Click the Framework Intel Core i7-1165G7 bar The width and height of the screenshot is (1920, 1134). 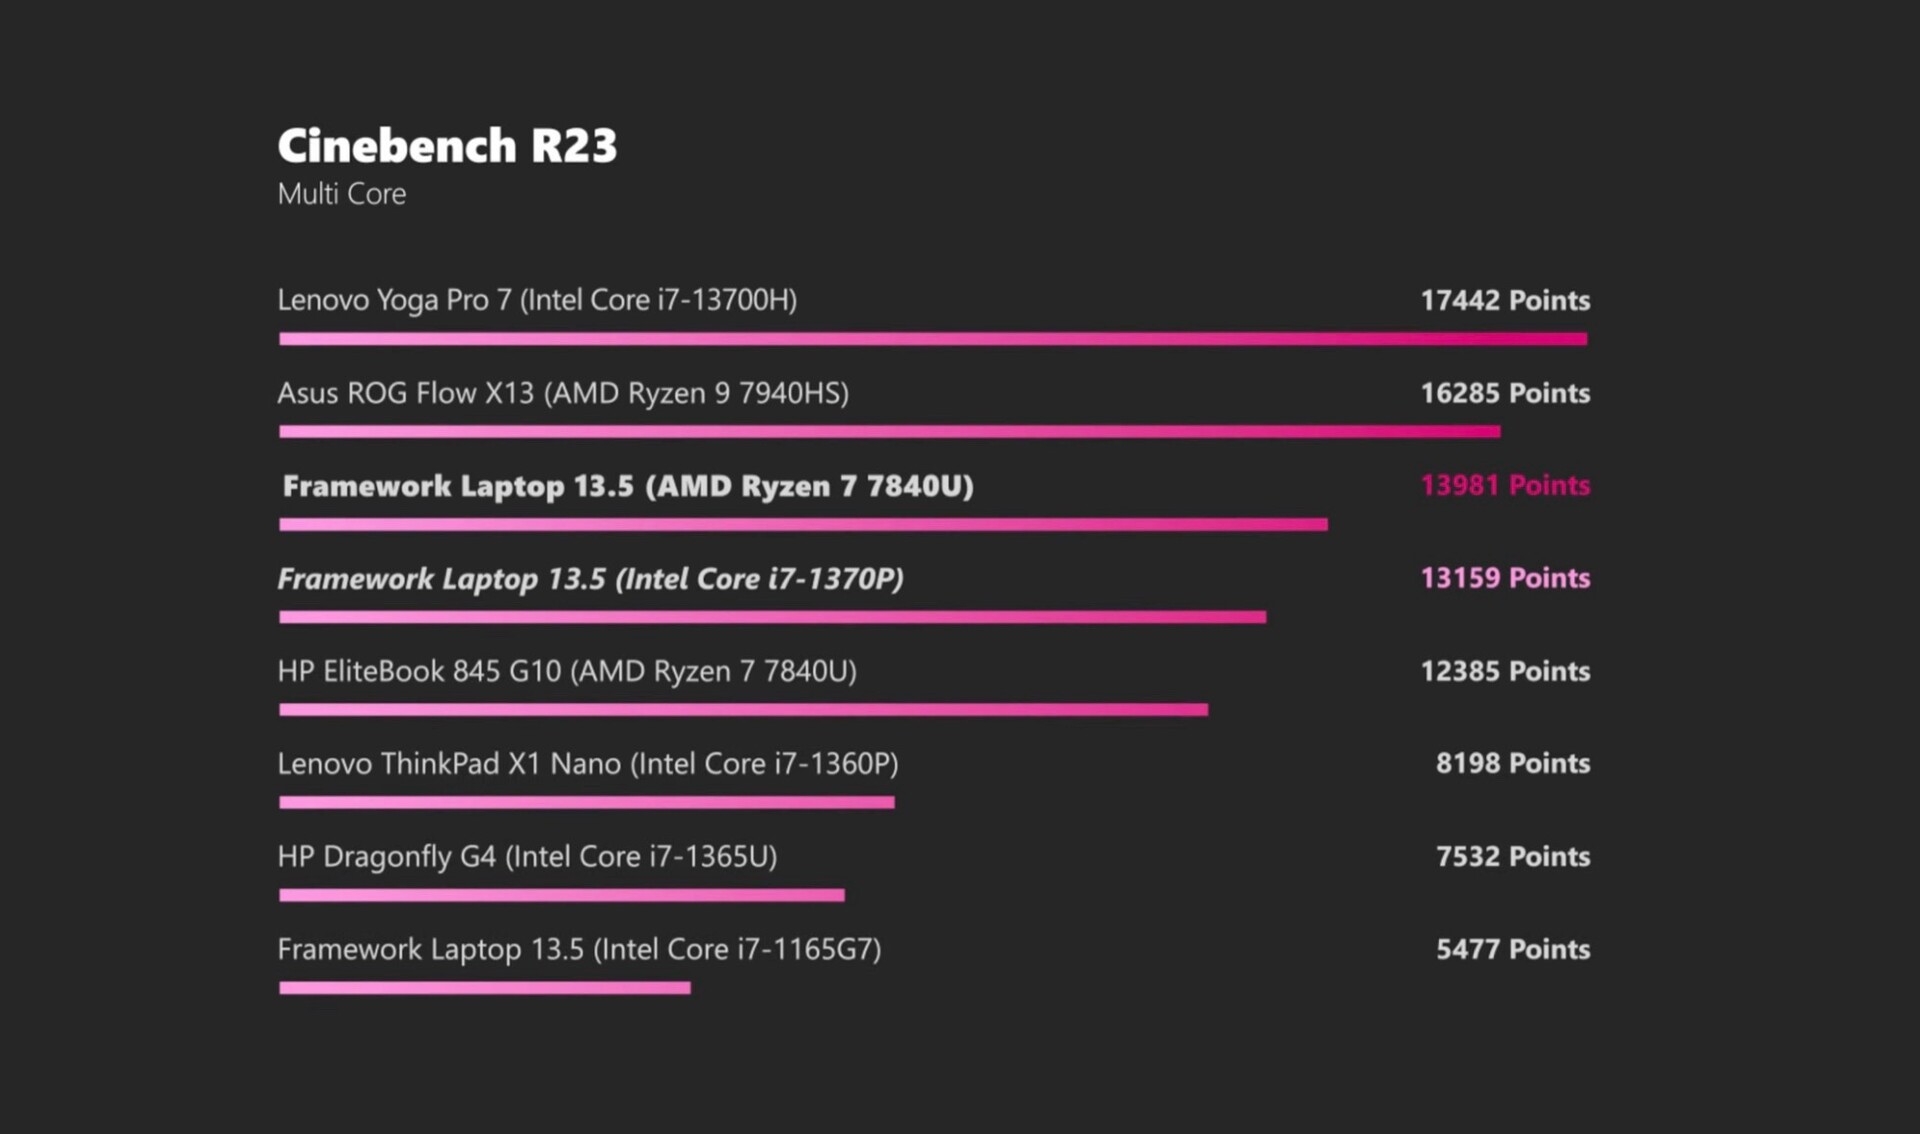pyautogui.click(x=484, y=988)
